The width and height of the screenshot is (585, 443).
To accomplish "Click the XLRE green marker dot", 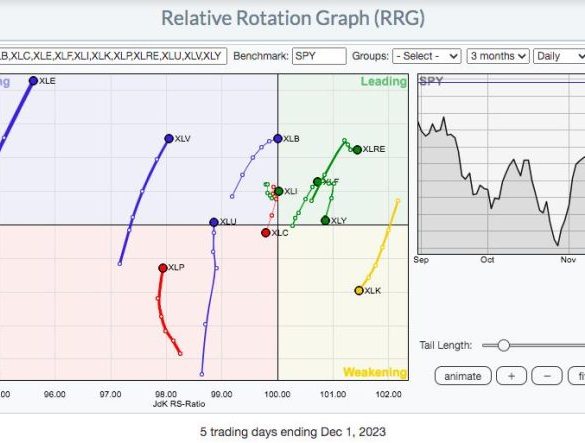I will tap(357, 150).
